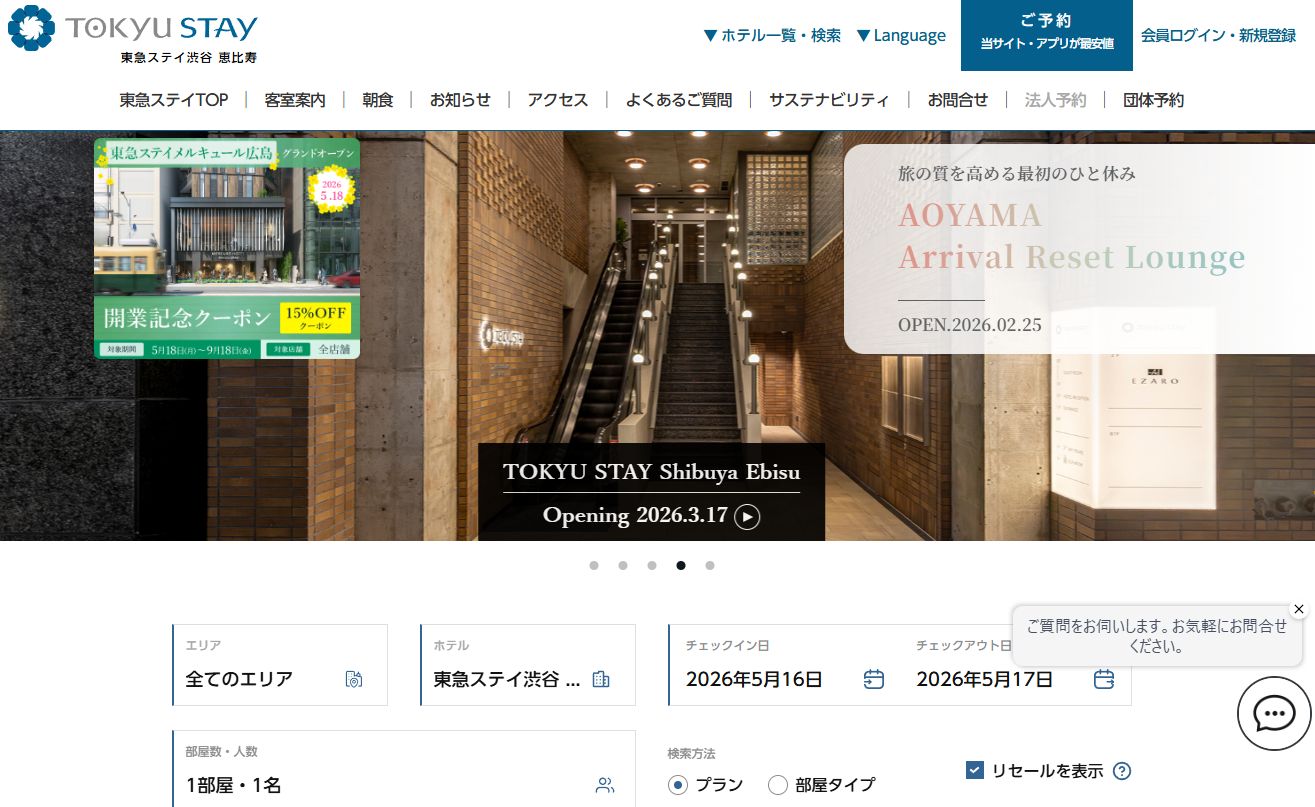Go to first carousel slide dot

[x=594, y=565]
